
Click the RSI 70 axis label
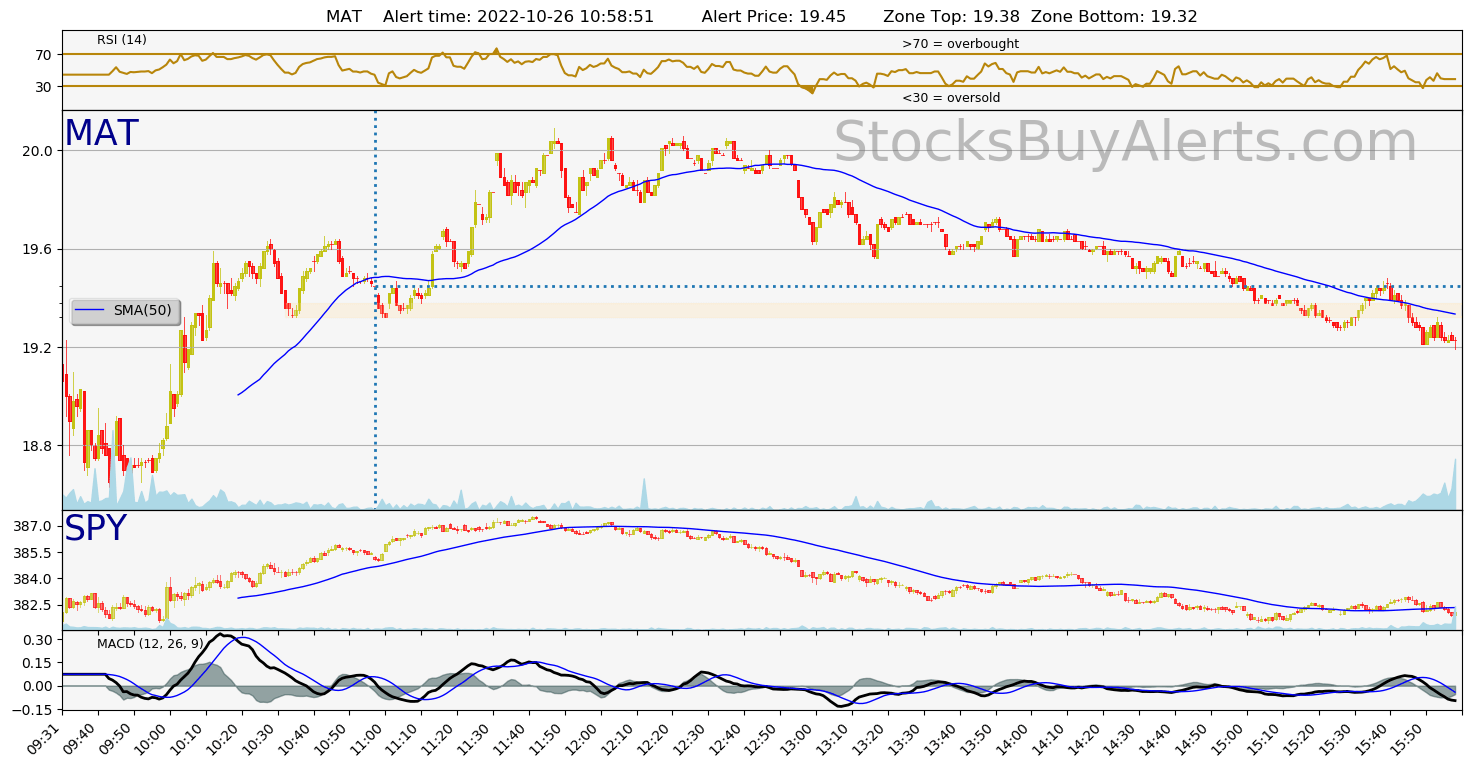(x=44, y=54)
